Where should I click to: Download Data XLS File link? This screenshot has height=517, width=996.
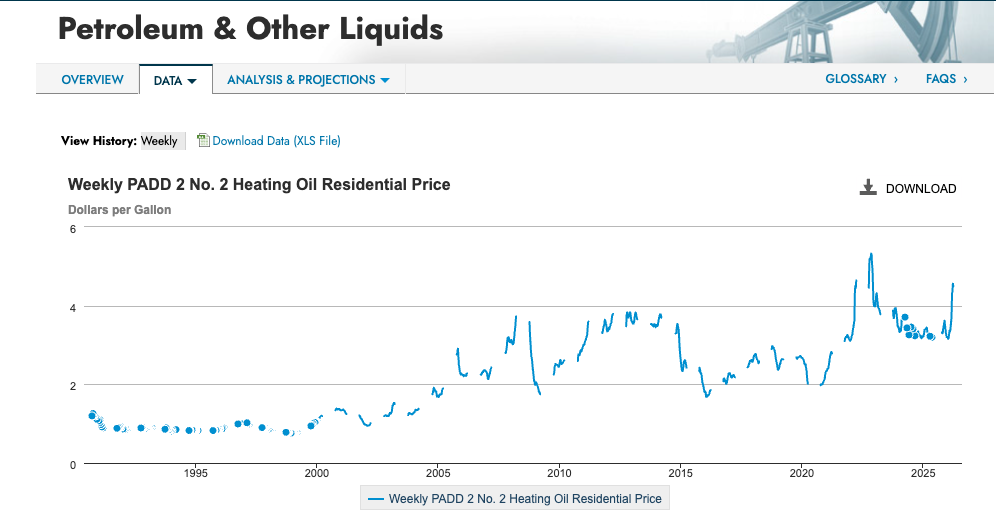tap(276, 141)
